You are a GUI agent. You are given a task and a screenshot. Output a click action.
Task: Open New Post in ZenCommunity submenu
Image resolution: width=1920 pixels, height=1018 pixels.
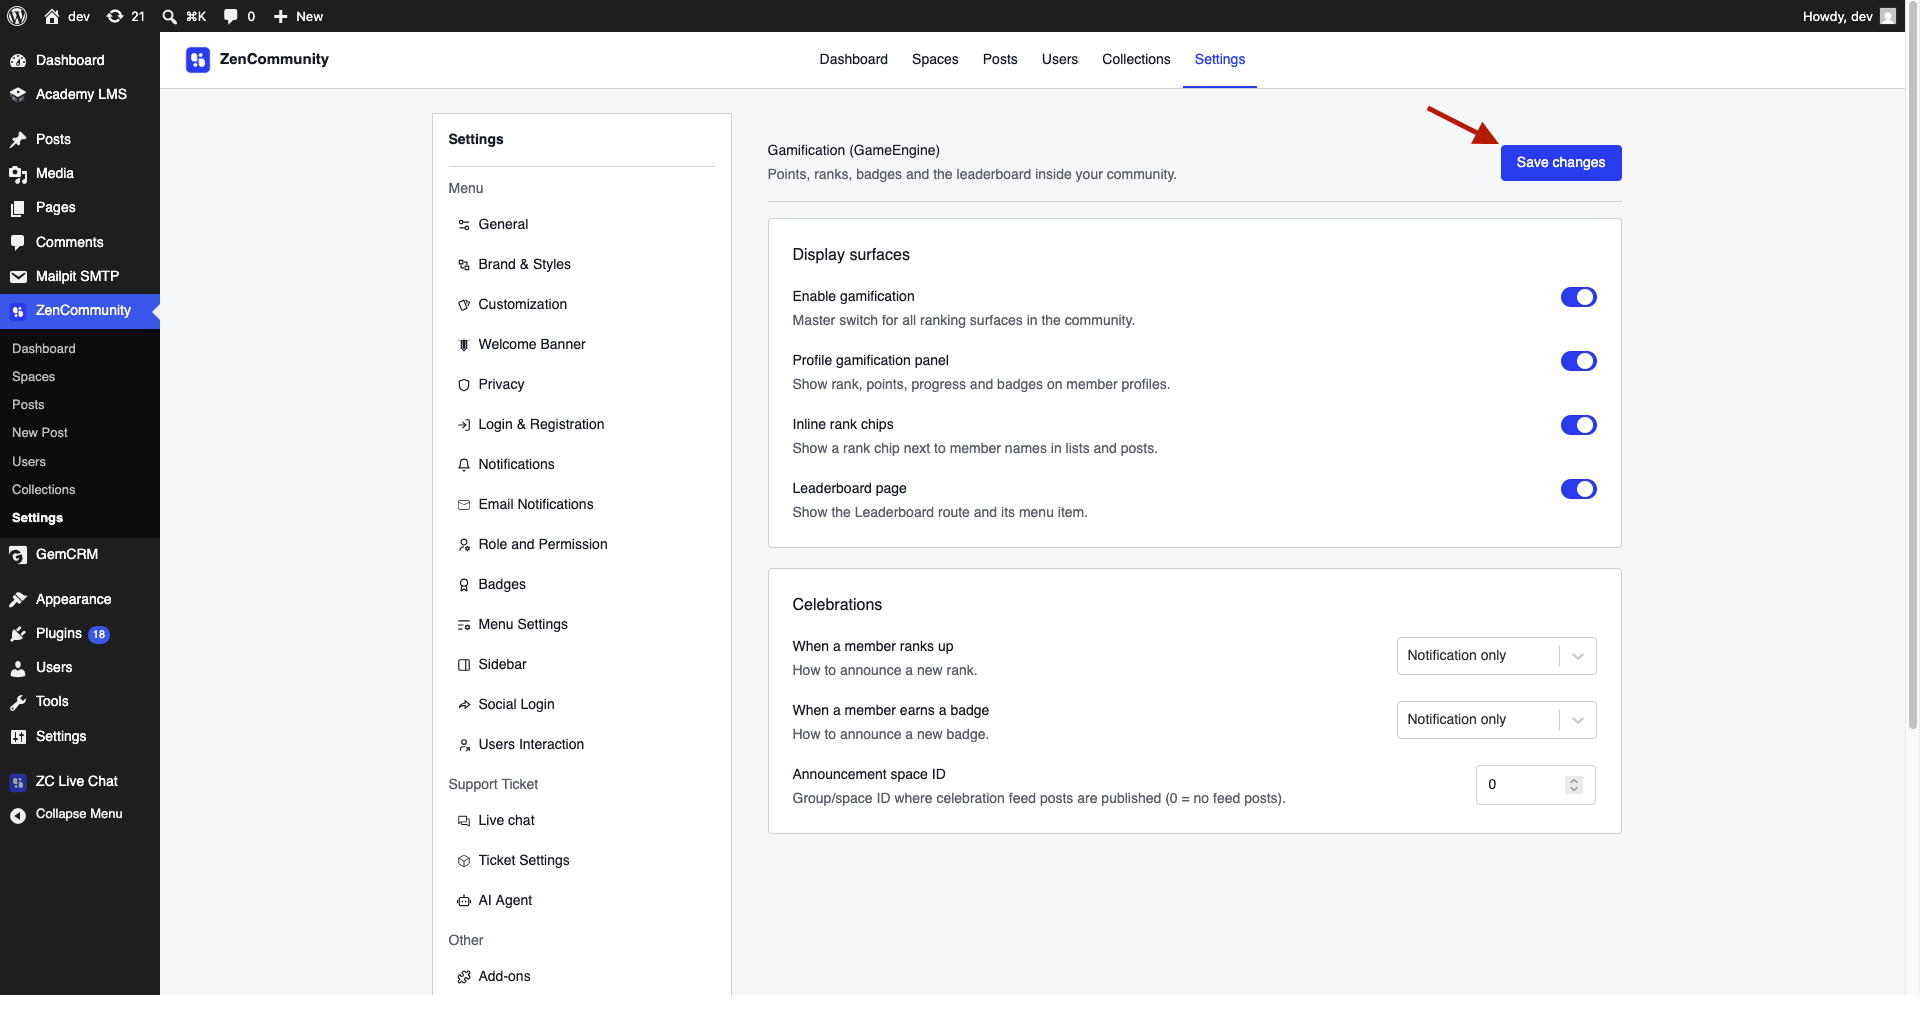(x=40, y=433)
